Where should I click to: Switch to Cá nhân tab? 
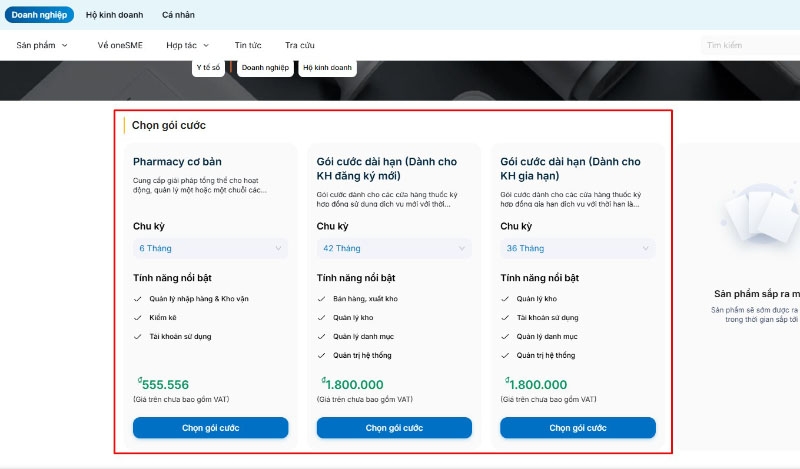tap(178, 15)
